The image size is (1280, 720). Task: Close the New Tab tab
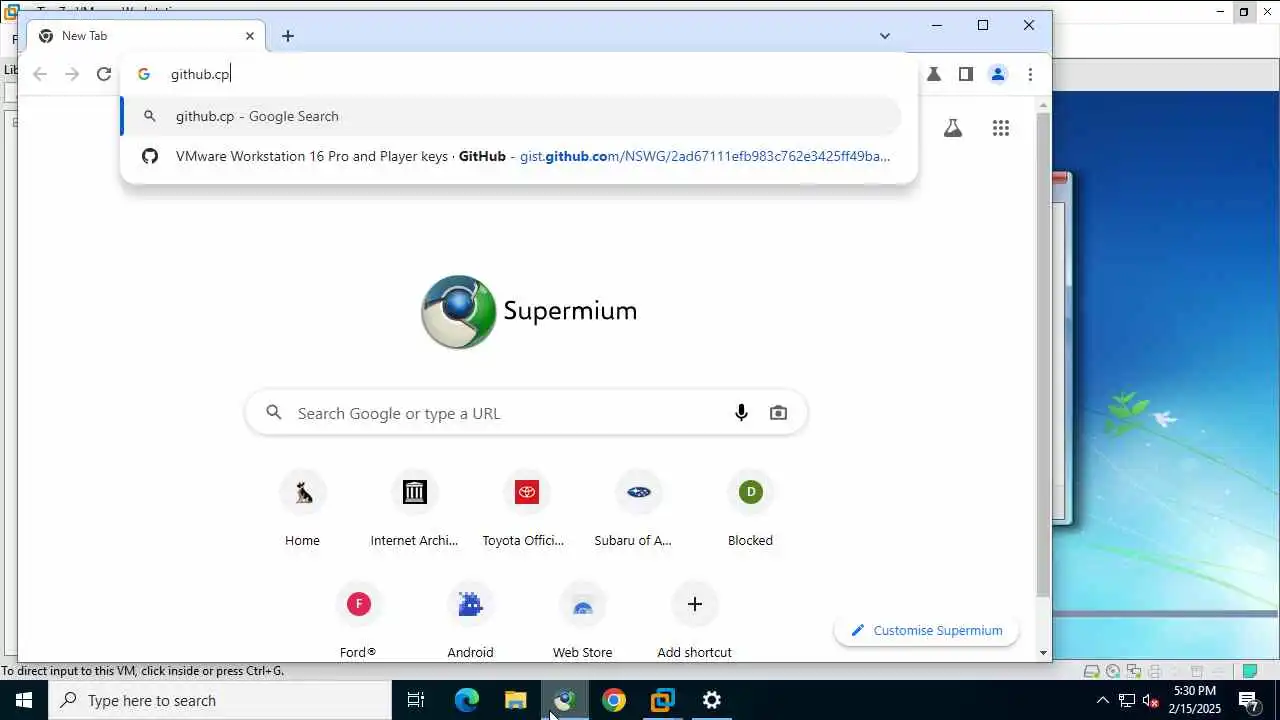tap(250, 36)
